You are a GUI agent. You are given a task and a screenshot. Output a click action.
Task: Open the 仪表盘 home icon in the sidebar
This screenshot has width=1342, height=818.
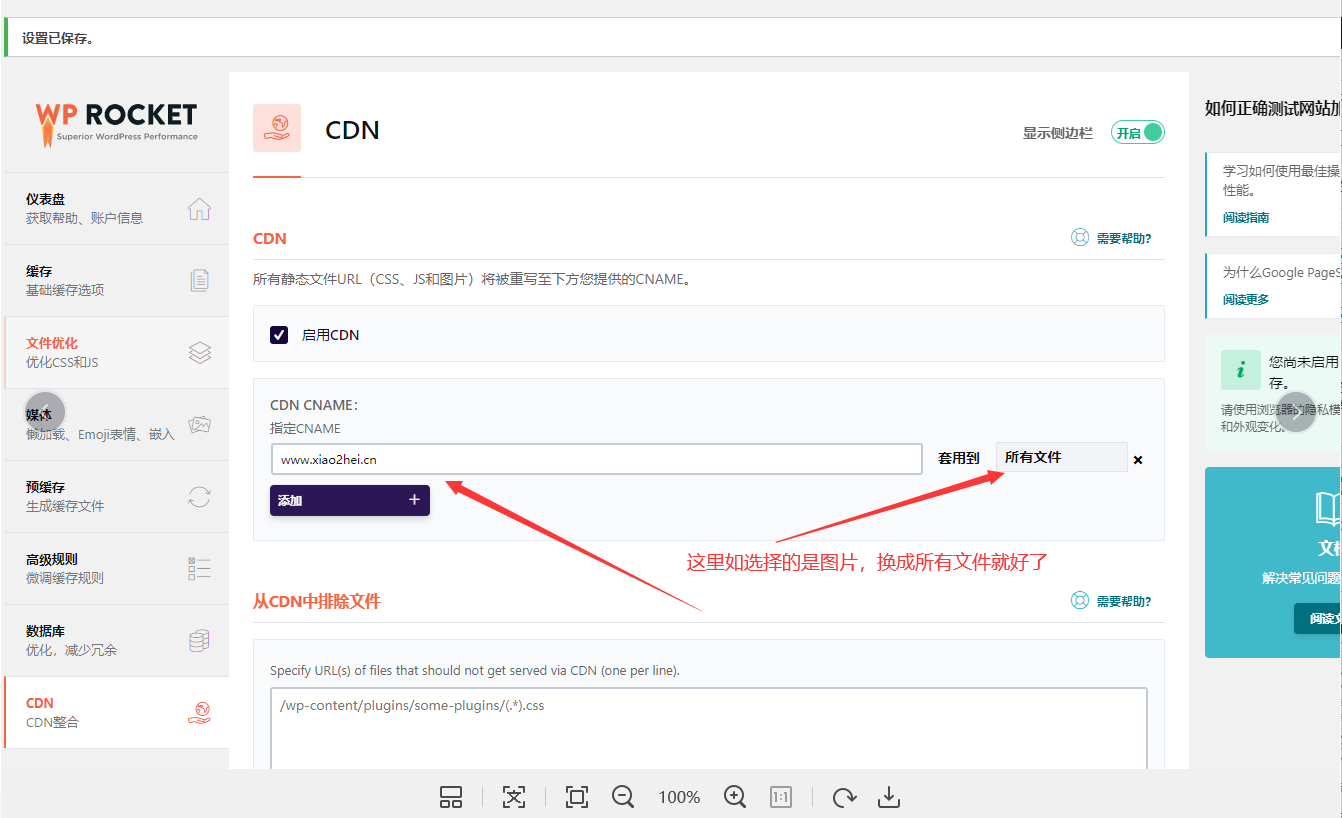click(199, 209)
